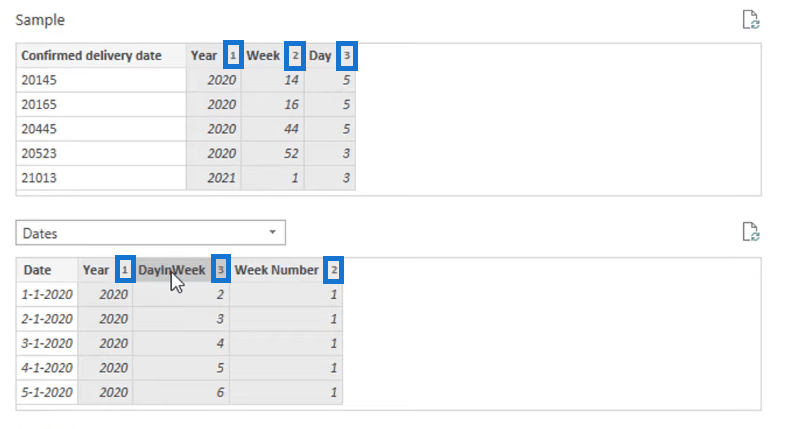
Task: Click the 20445 delivery date cell
Action: click(x=101, y=129)
